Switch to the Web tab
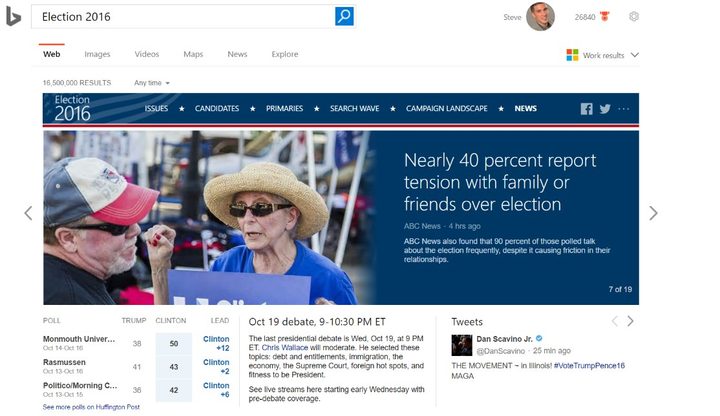The image size is (720, 416). click(x=51, y=54)
